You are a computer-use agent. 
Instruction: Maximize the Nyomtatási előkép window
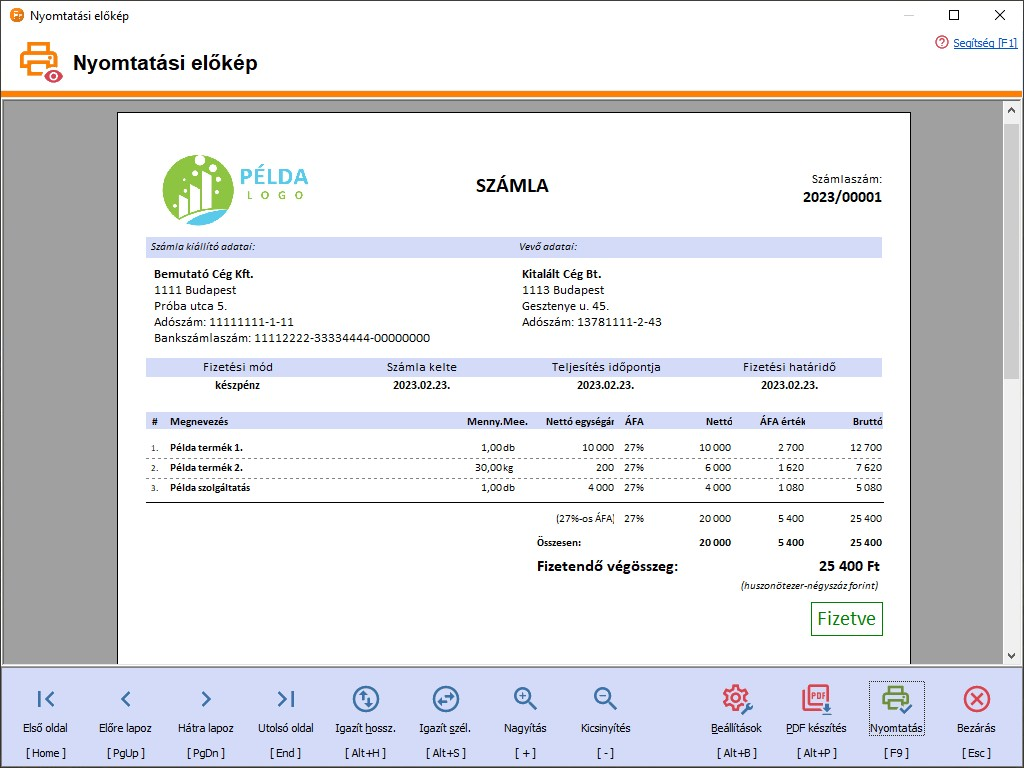tap(954, 15)
